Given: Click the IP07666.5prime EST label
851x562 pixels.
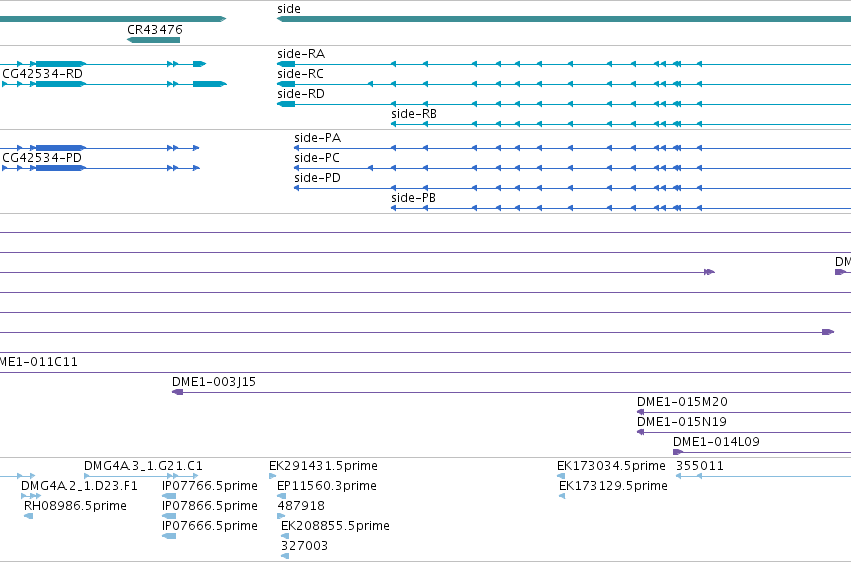Looking at the screenshot, I should point(209,526).
